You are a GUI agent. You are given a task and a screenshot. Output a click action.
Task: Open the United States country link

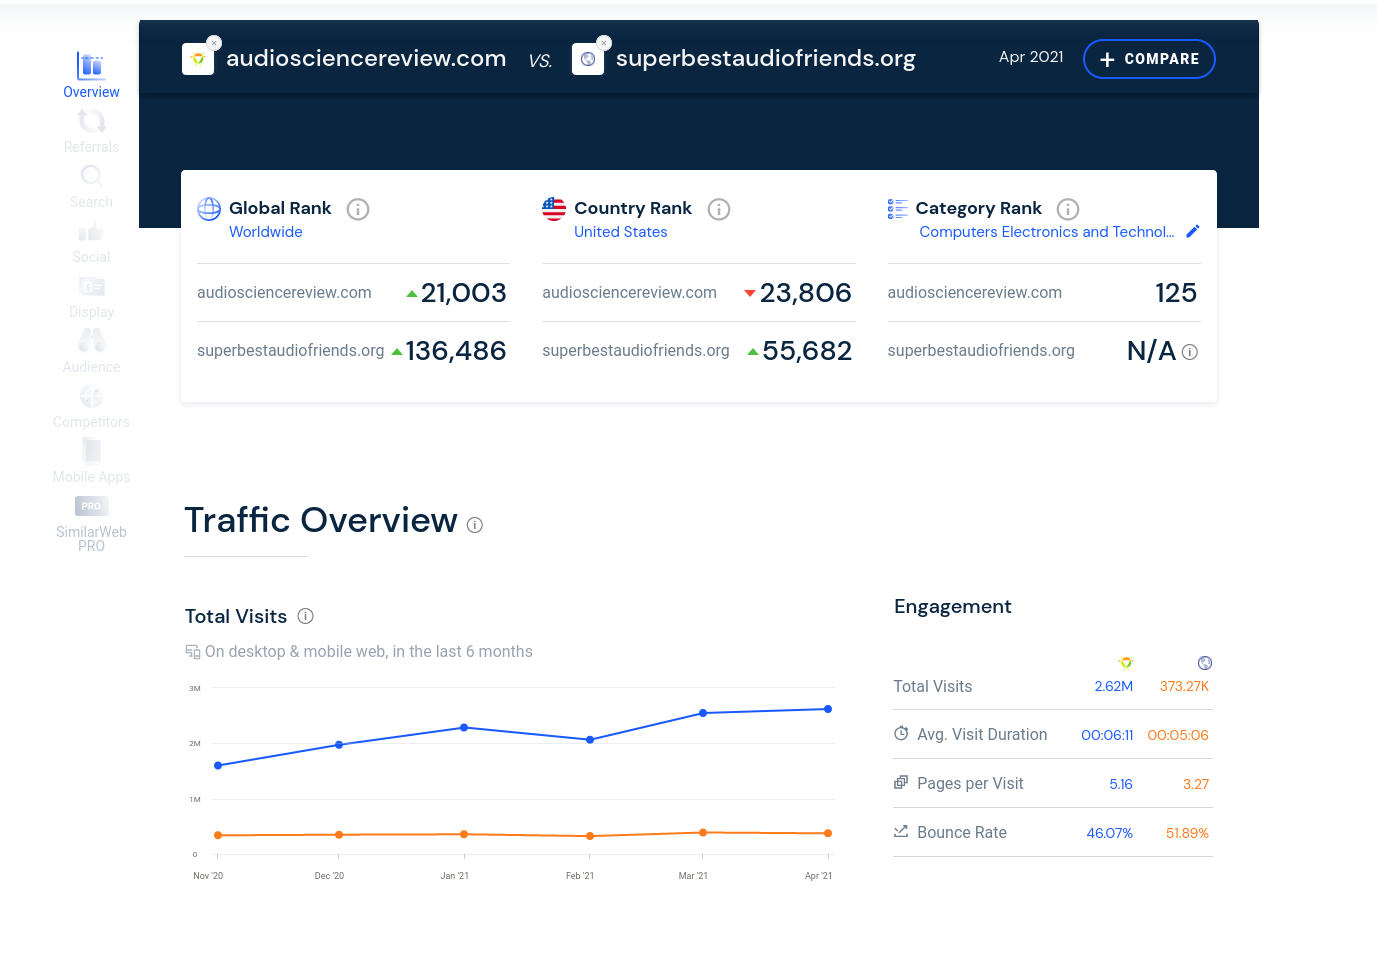621,232
